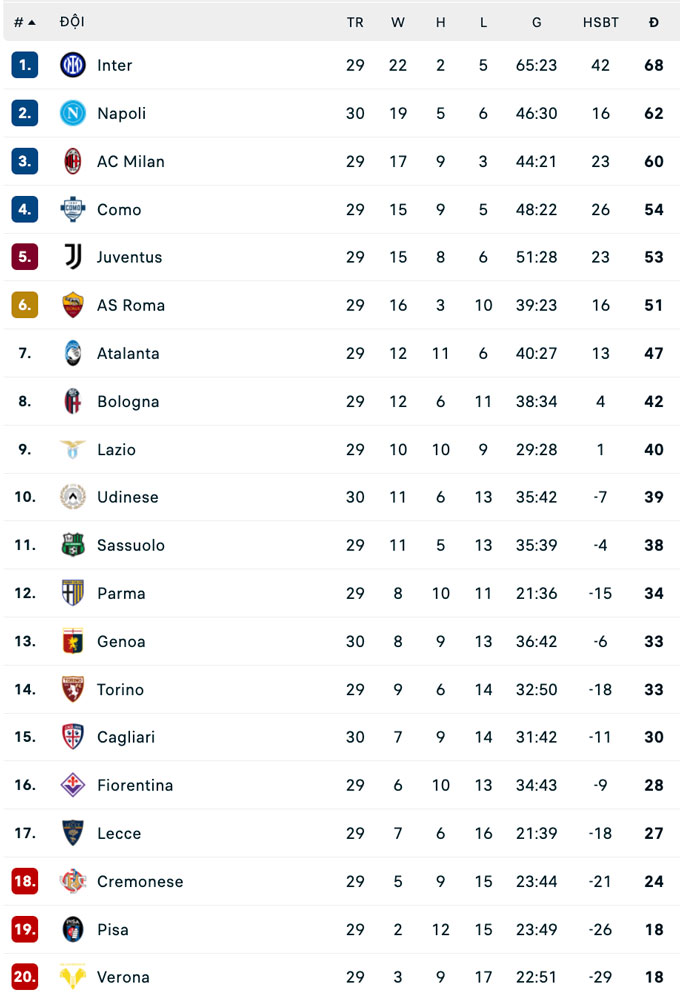Click the blue rank 1 badge

click(x=25, y=65)
